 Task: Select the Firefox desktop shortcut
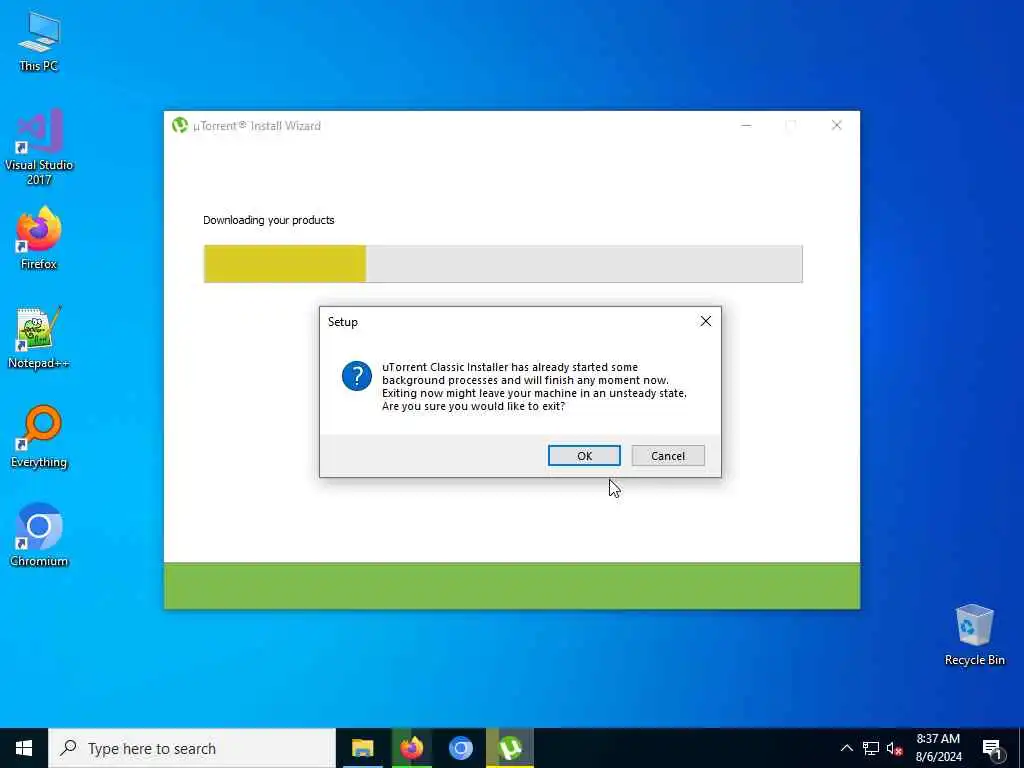click(39, 238)
